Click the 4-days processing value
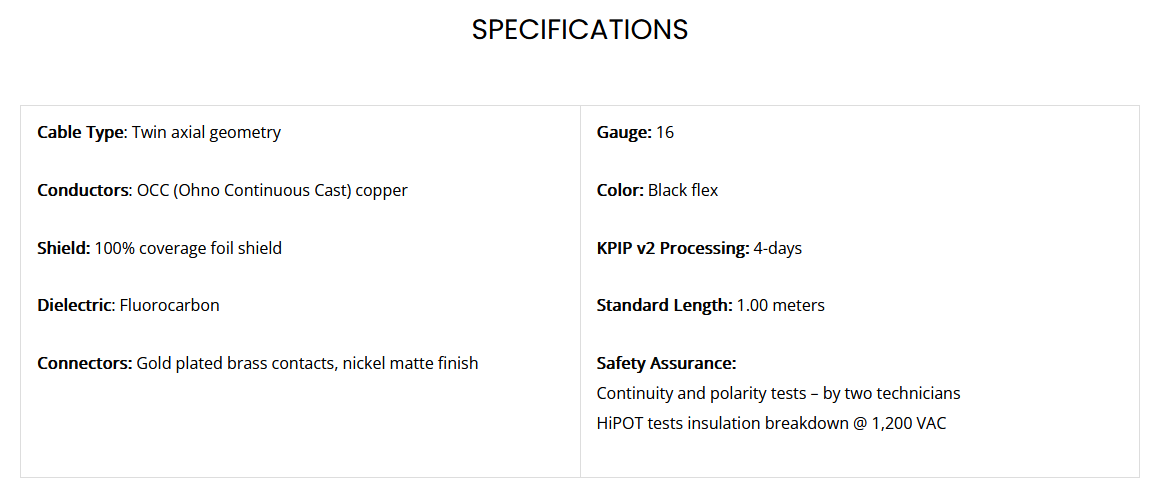Screen dimensions: 1160x501 pyautogui.click(x=778, y=248)
